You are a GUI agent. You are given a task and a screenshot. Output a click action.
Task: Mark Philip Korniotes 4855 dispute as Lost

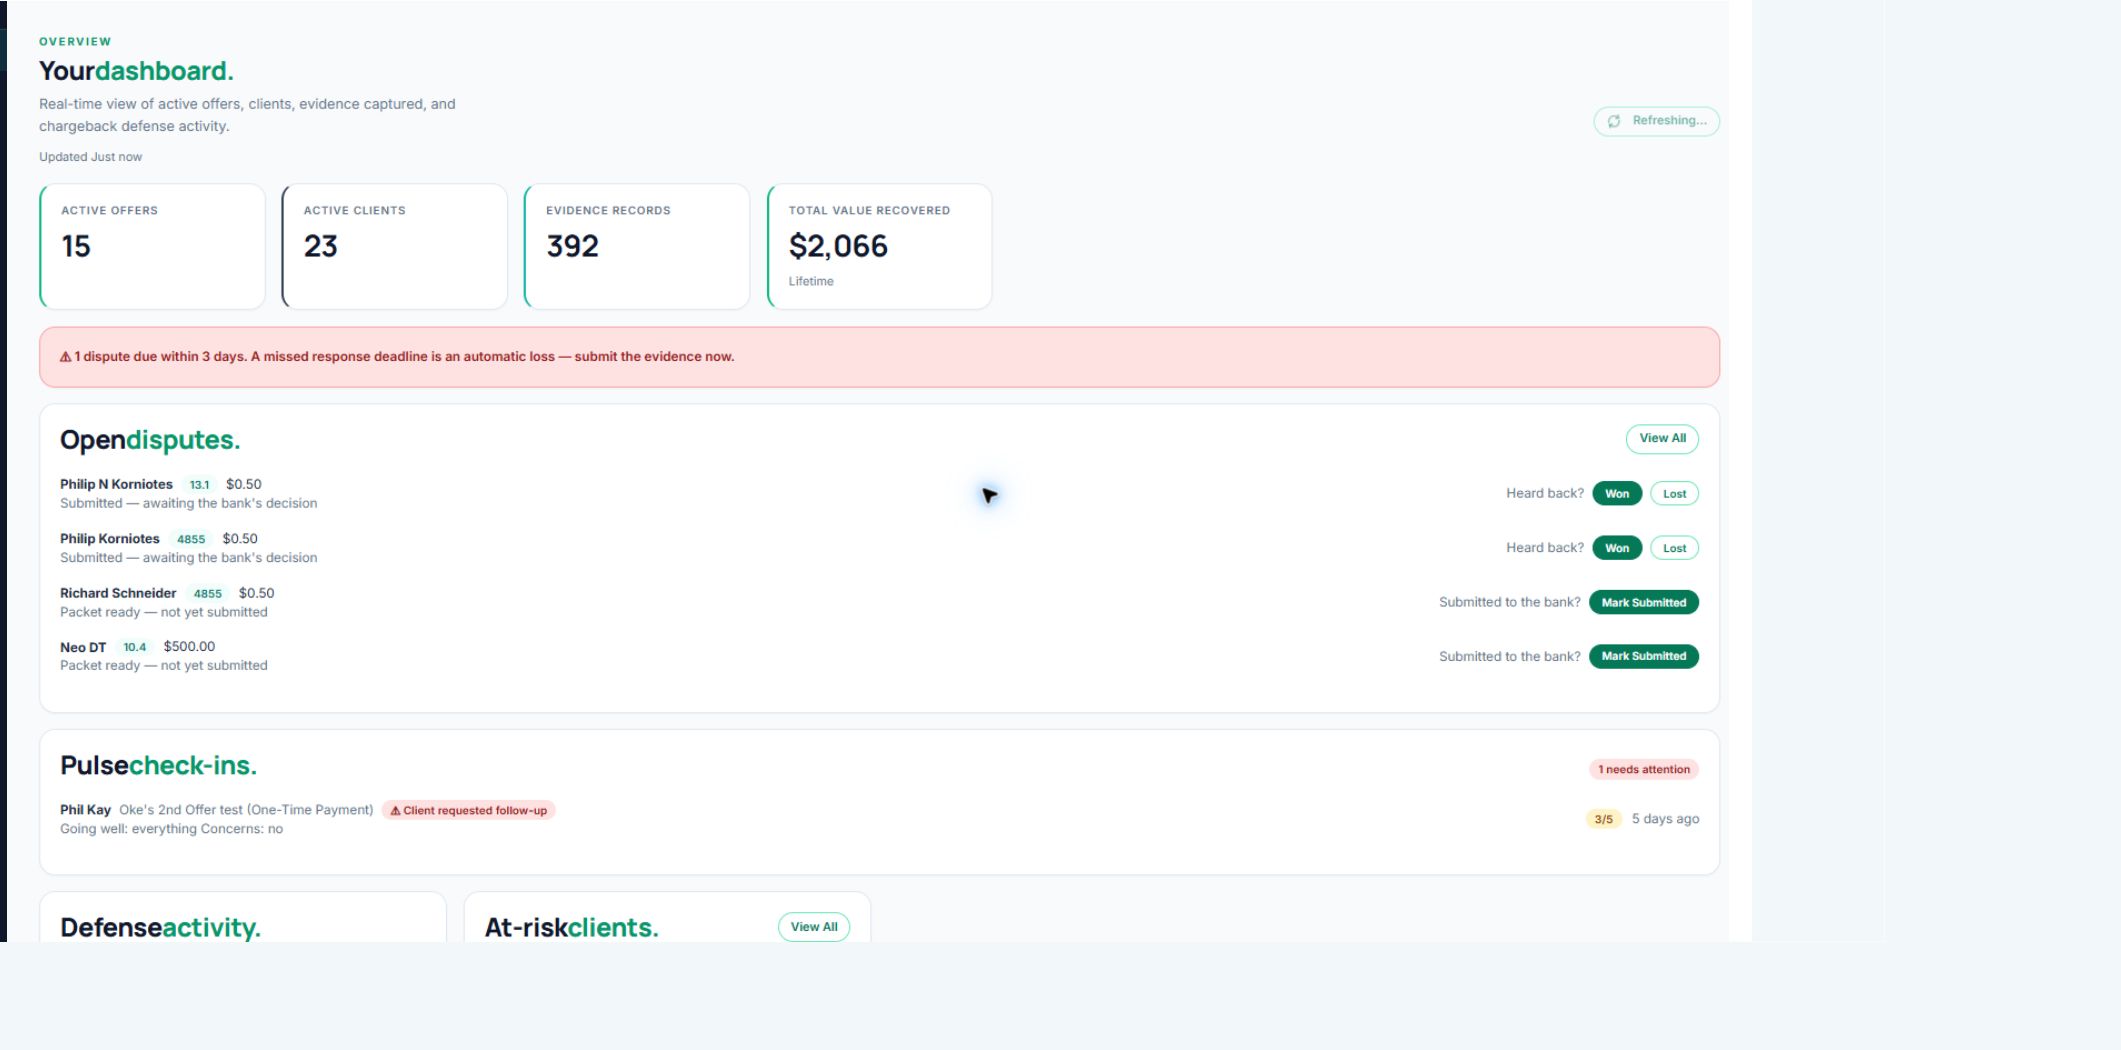(1674, 548)
